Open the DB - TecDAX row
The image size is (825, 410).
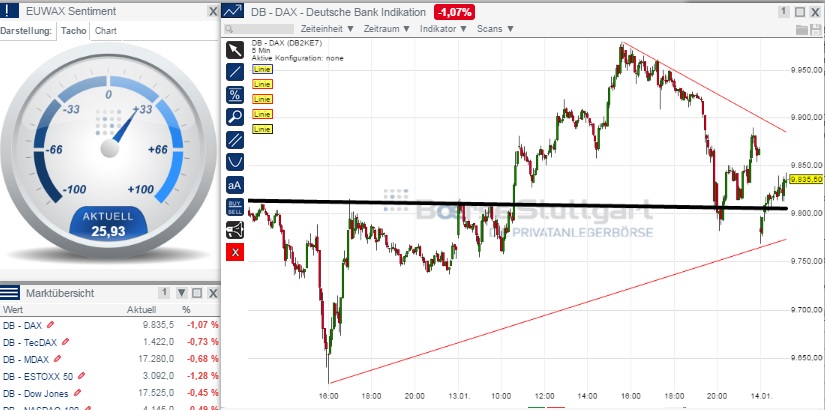coord(110,342)
